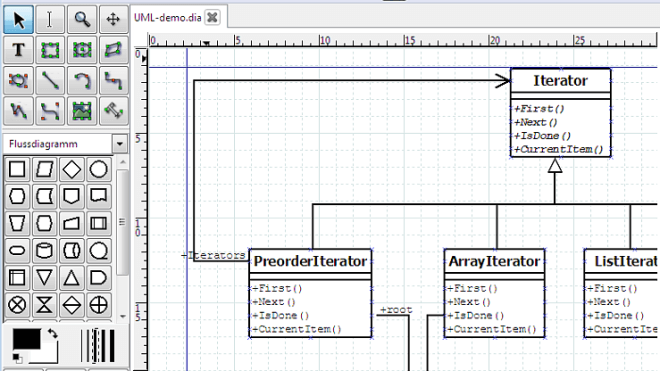Click +IsDone() in the ArrayIterator class

click(475, 315)
